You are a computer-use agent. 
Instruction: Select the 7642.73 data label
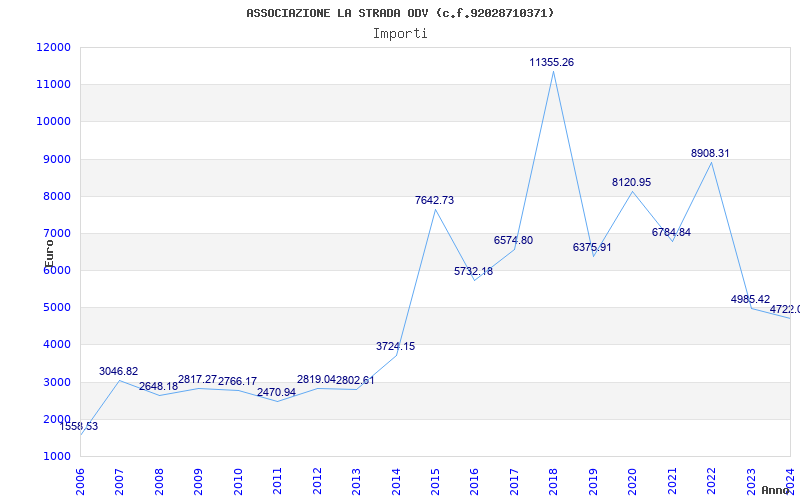pyautogui.click(x=434, y=200)
